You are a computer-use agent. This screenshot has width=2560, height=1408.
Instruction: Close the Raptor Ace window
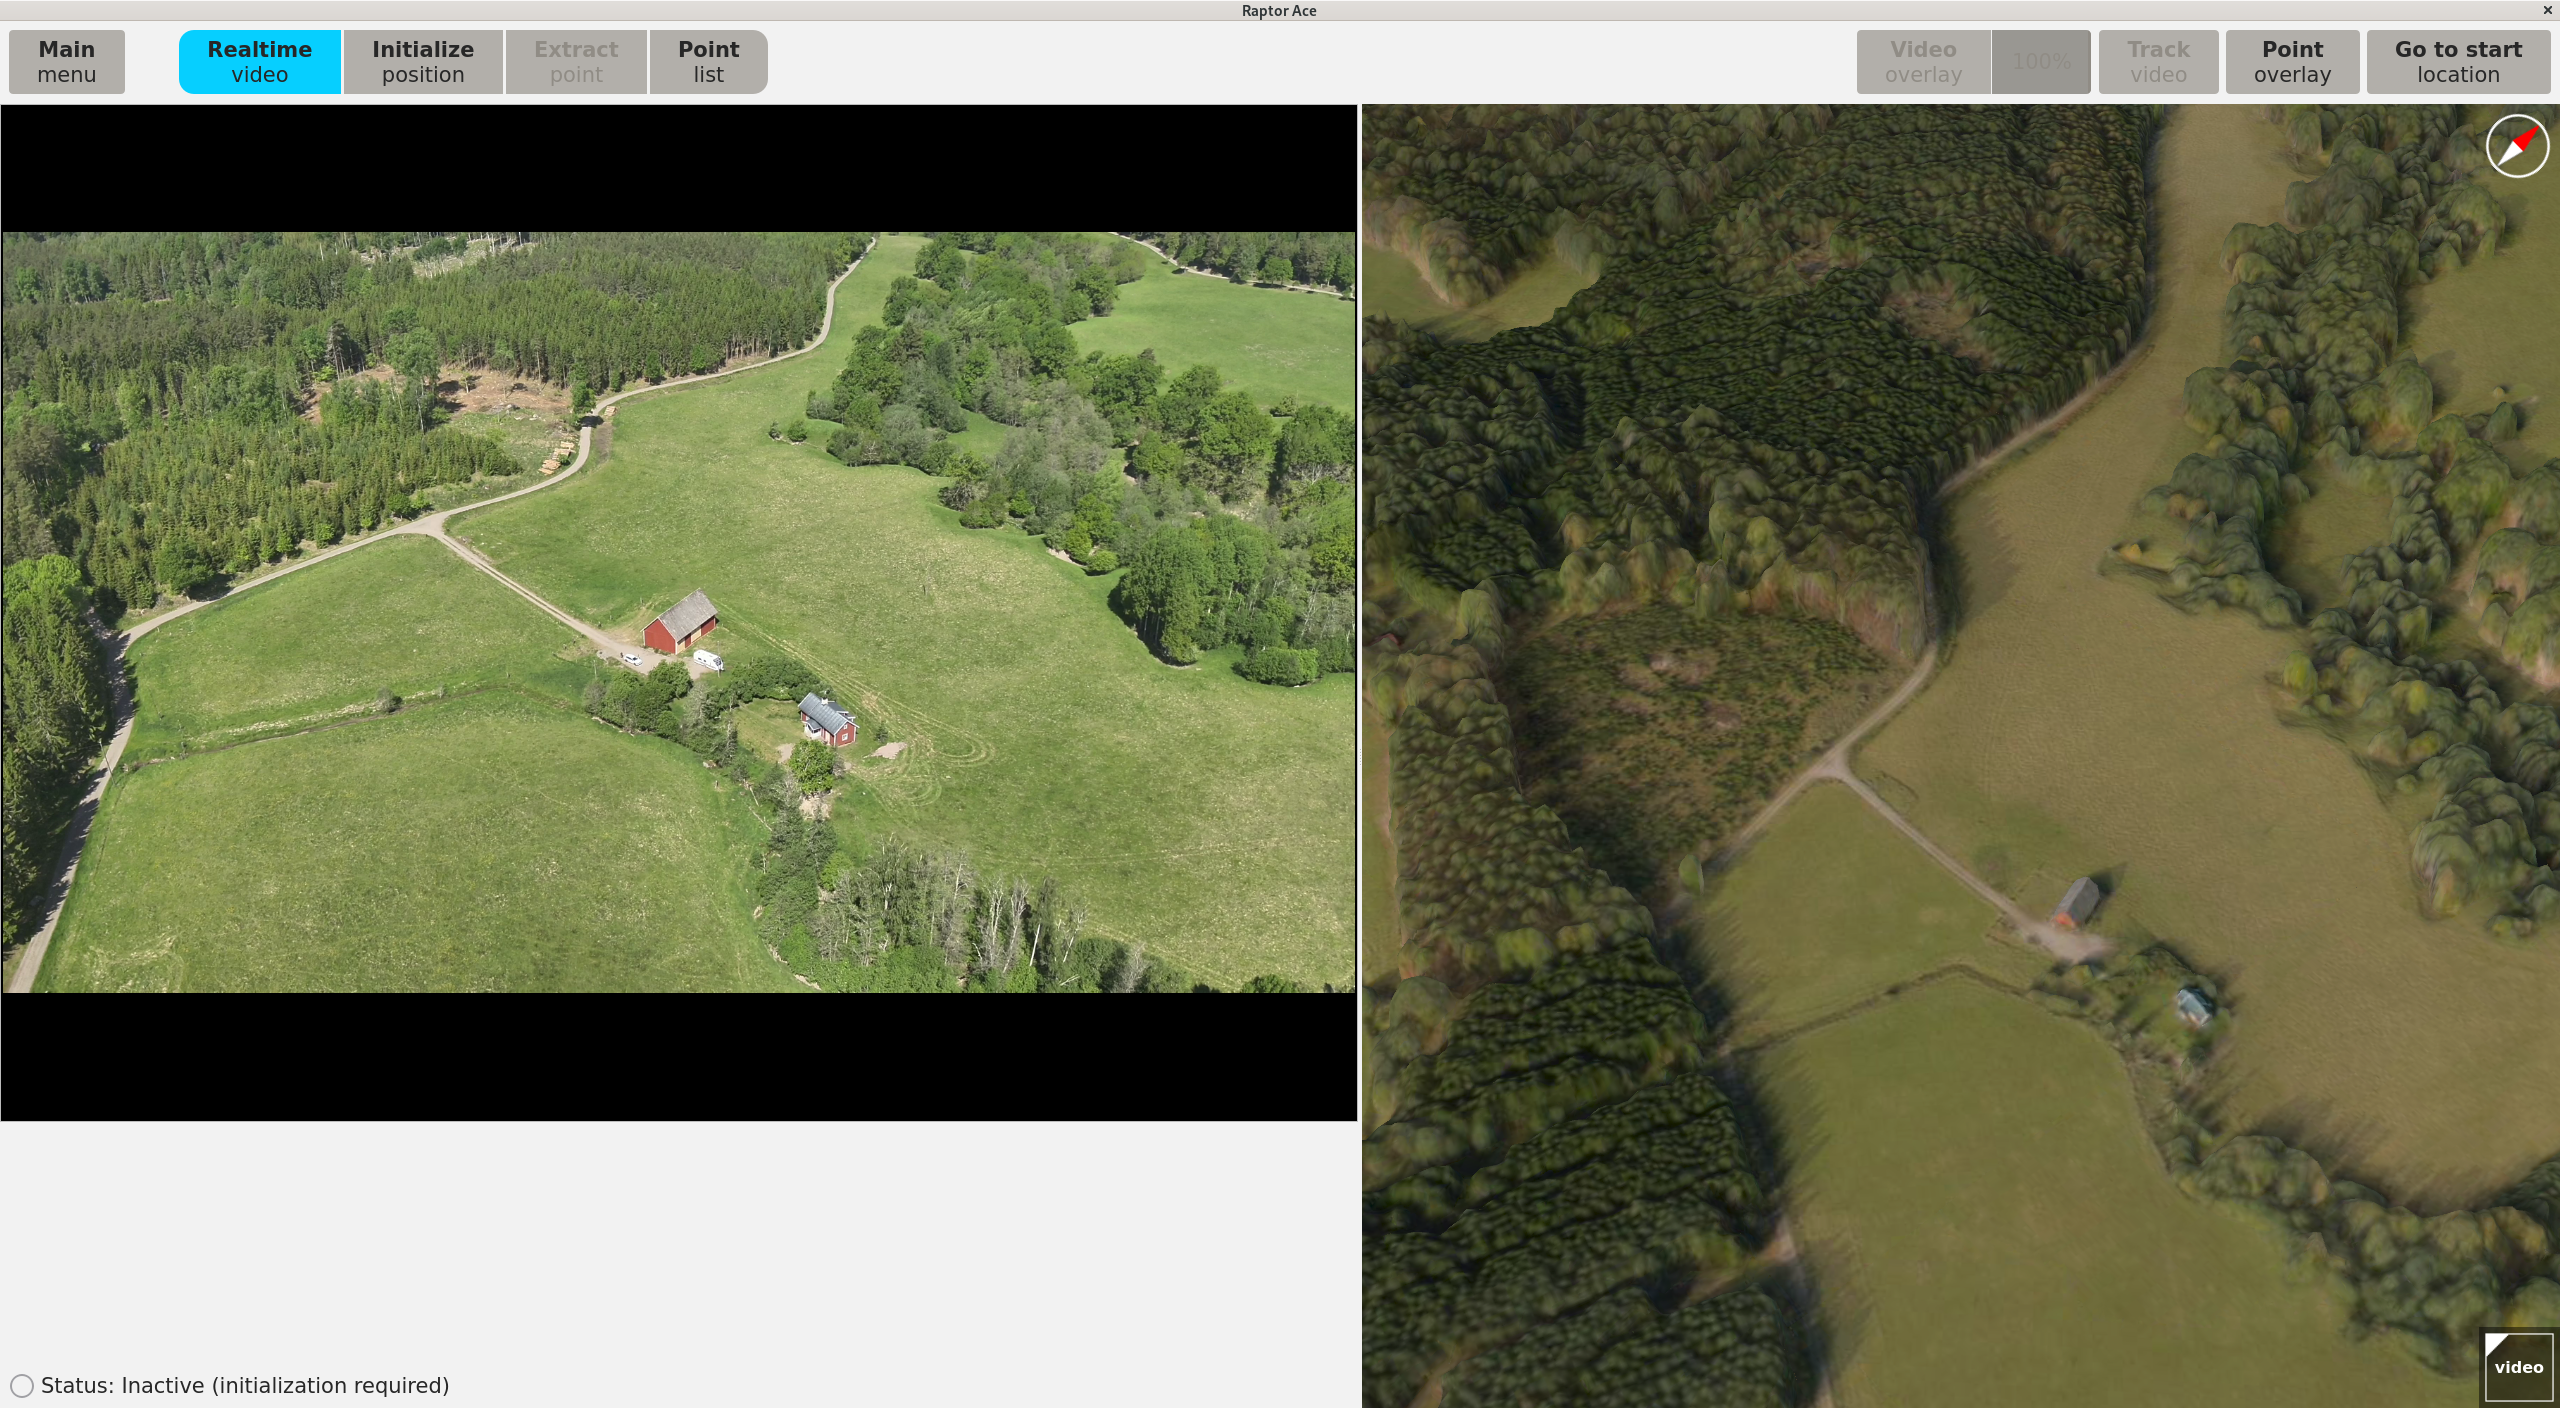(x=2547, y=10)
